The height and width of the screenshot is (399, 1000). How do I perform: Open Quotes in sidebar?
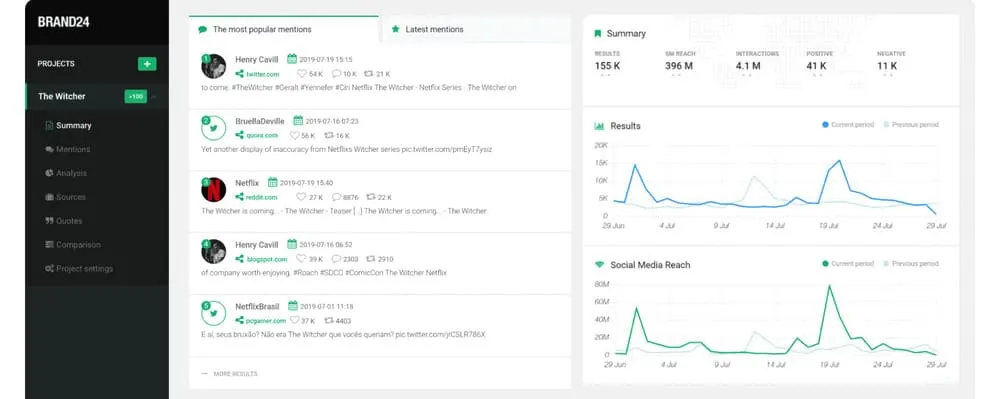[x=69, y=221]
